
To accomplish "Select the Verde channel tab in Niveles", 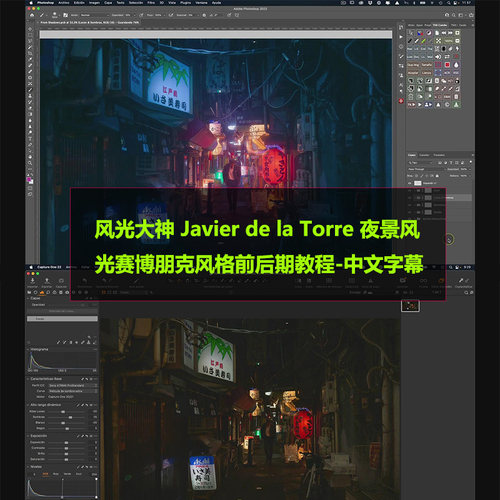I will click(67, 474).
